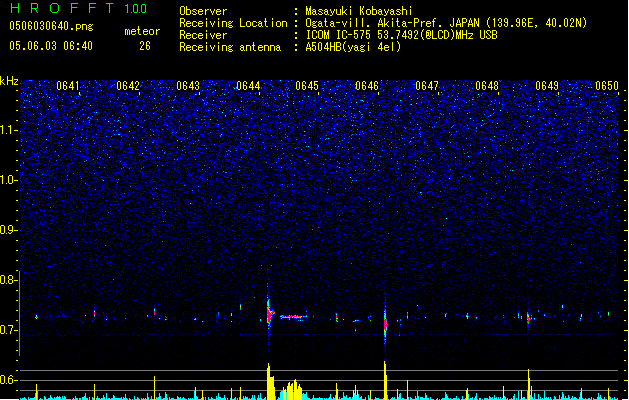Image resolution: width=629 pixels, height=400 pixels.
Task: Click the 0649 time marker
Action: 547,85
